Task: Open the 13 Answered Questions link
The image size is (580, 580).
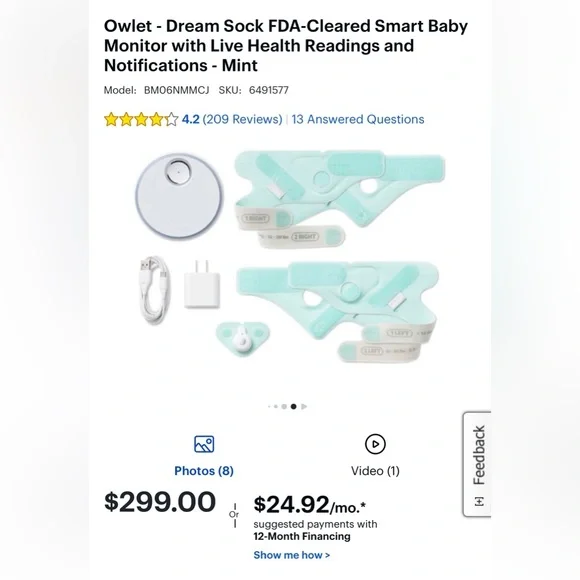Action: click(358, 119)
